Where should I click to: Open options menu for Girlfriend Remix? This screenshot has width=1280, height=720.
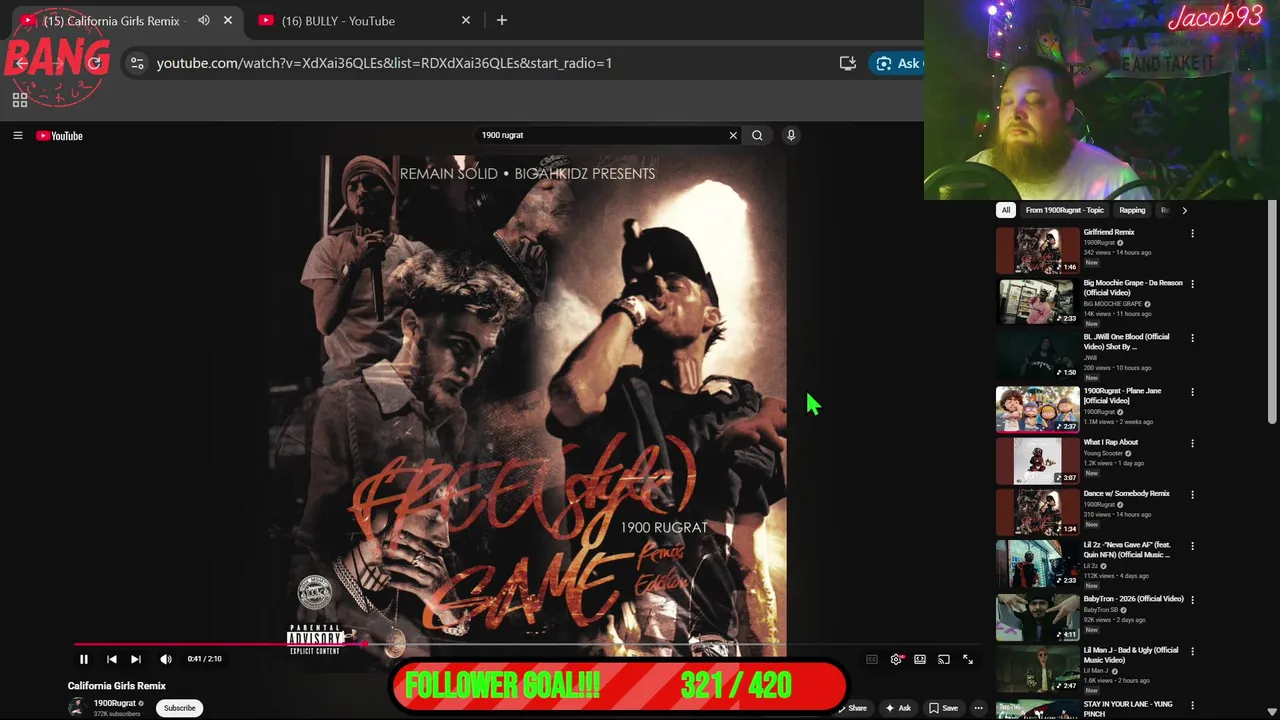click(x=1192, y=233)
